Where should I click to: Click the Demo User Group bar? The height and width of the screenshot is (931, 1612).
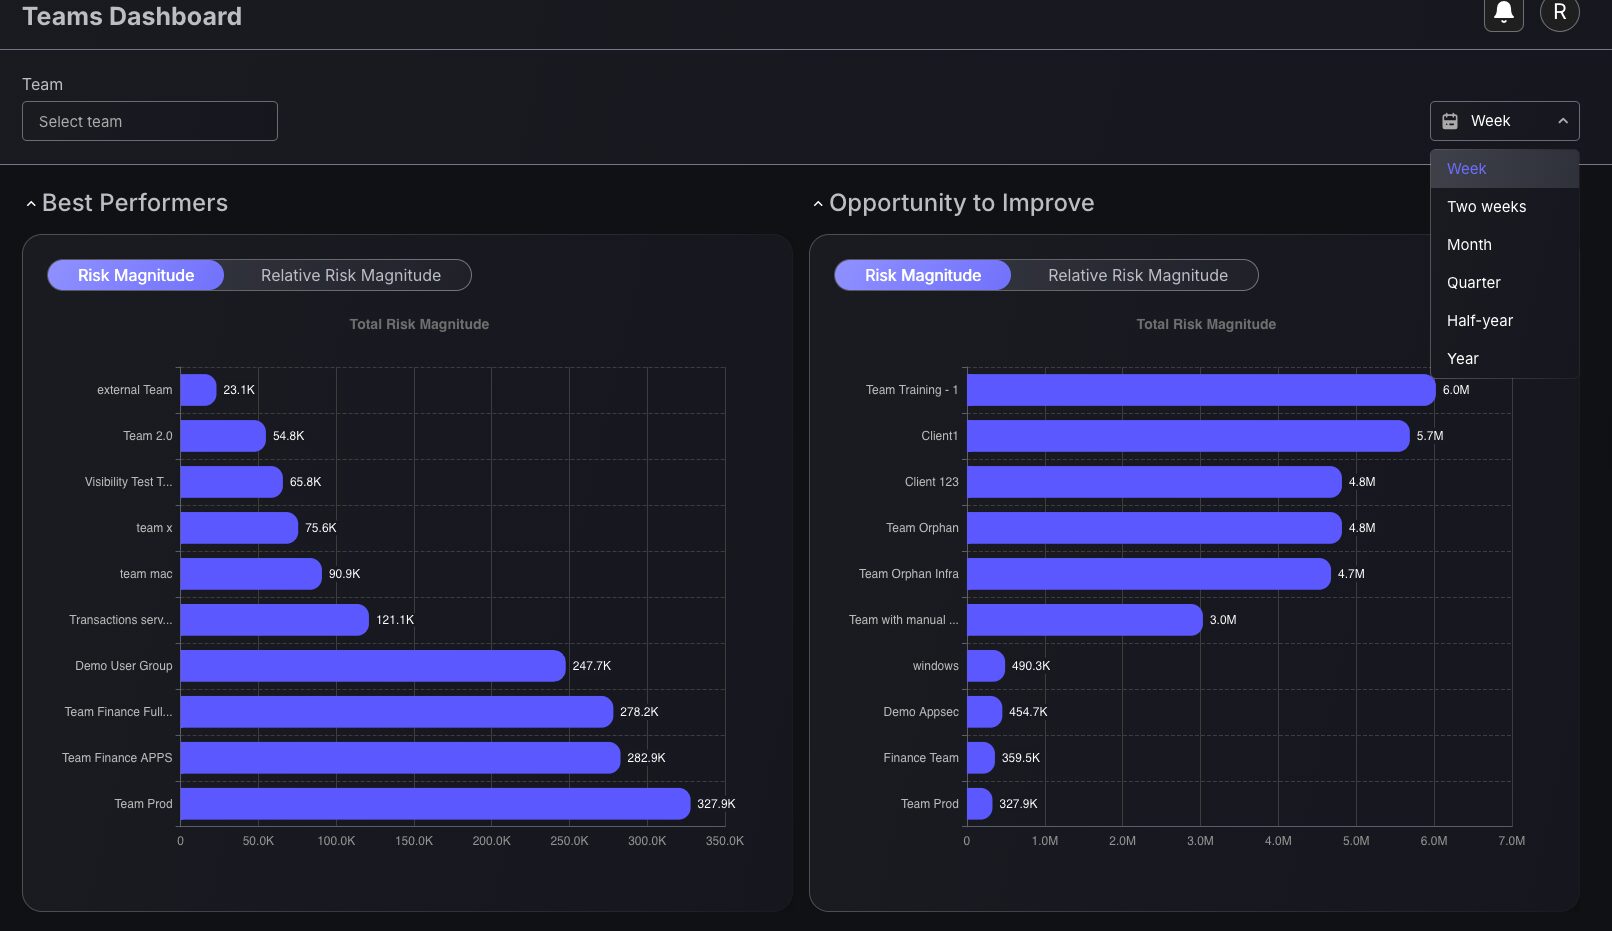click(373, 666)
